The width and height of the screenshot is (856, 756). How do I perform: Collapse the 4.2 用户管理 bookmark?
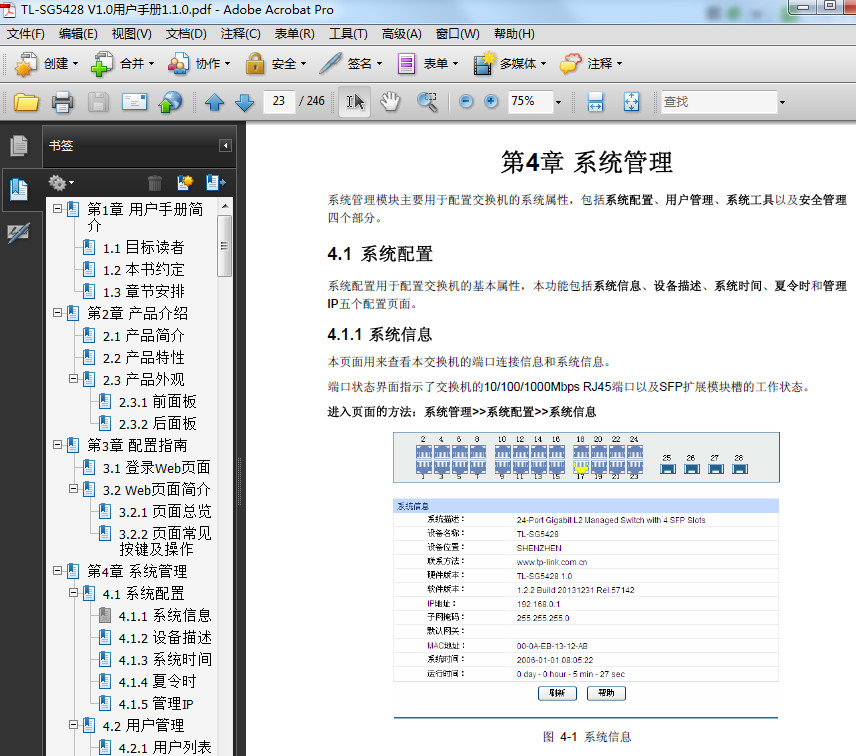73,724
